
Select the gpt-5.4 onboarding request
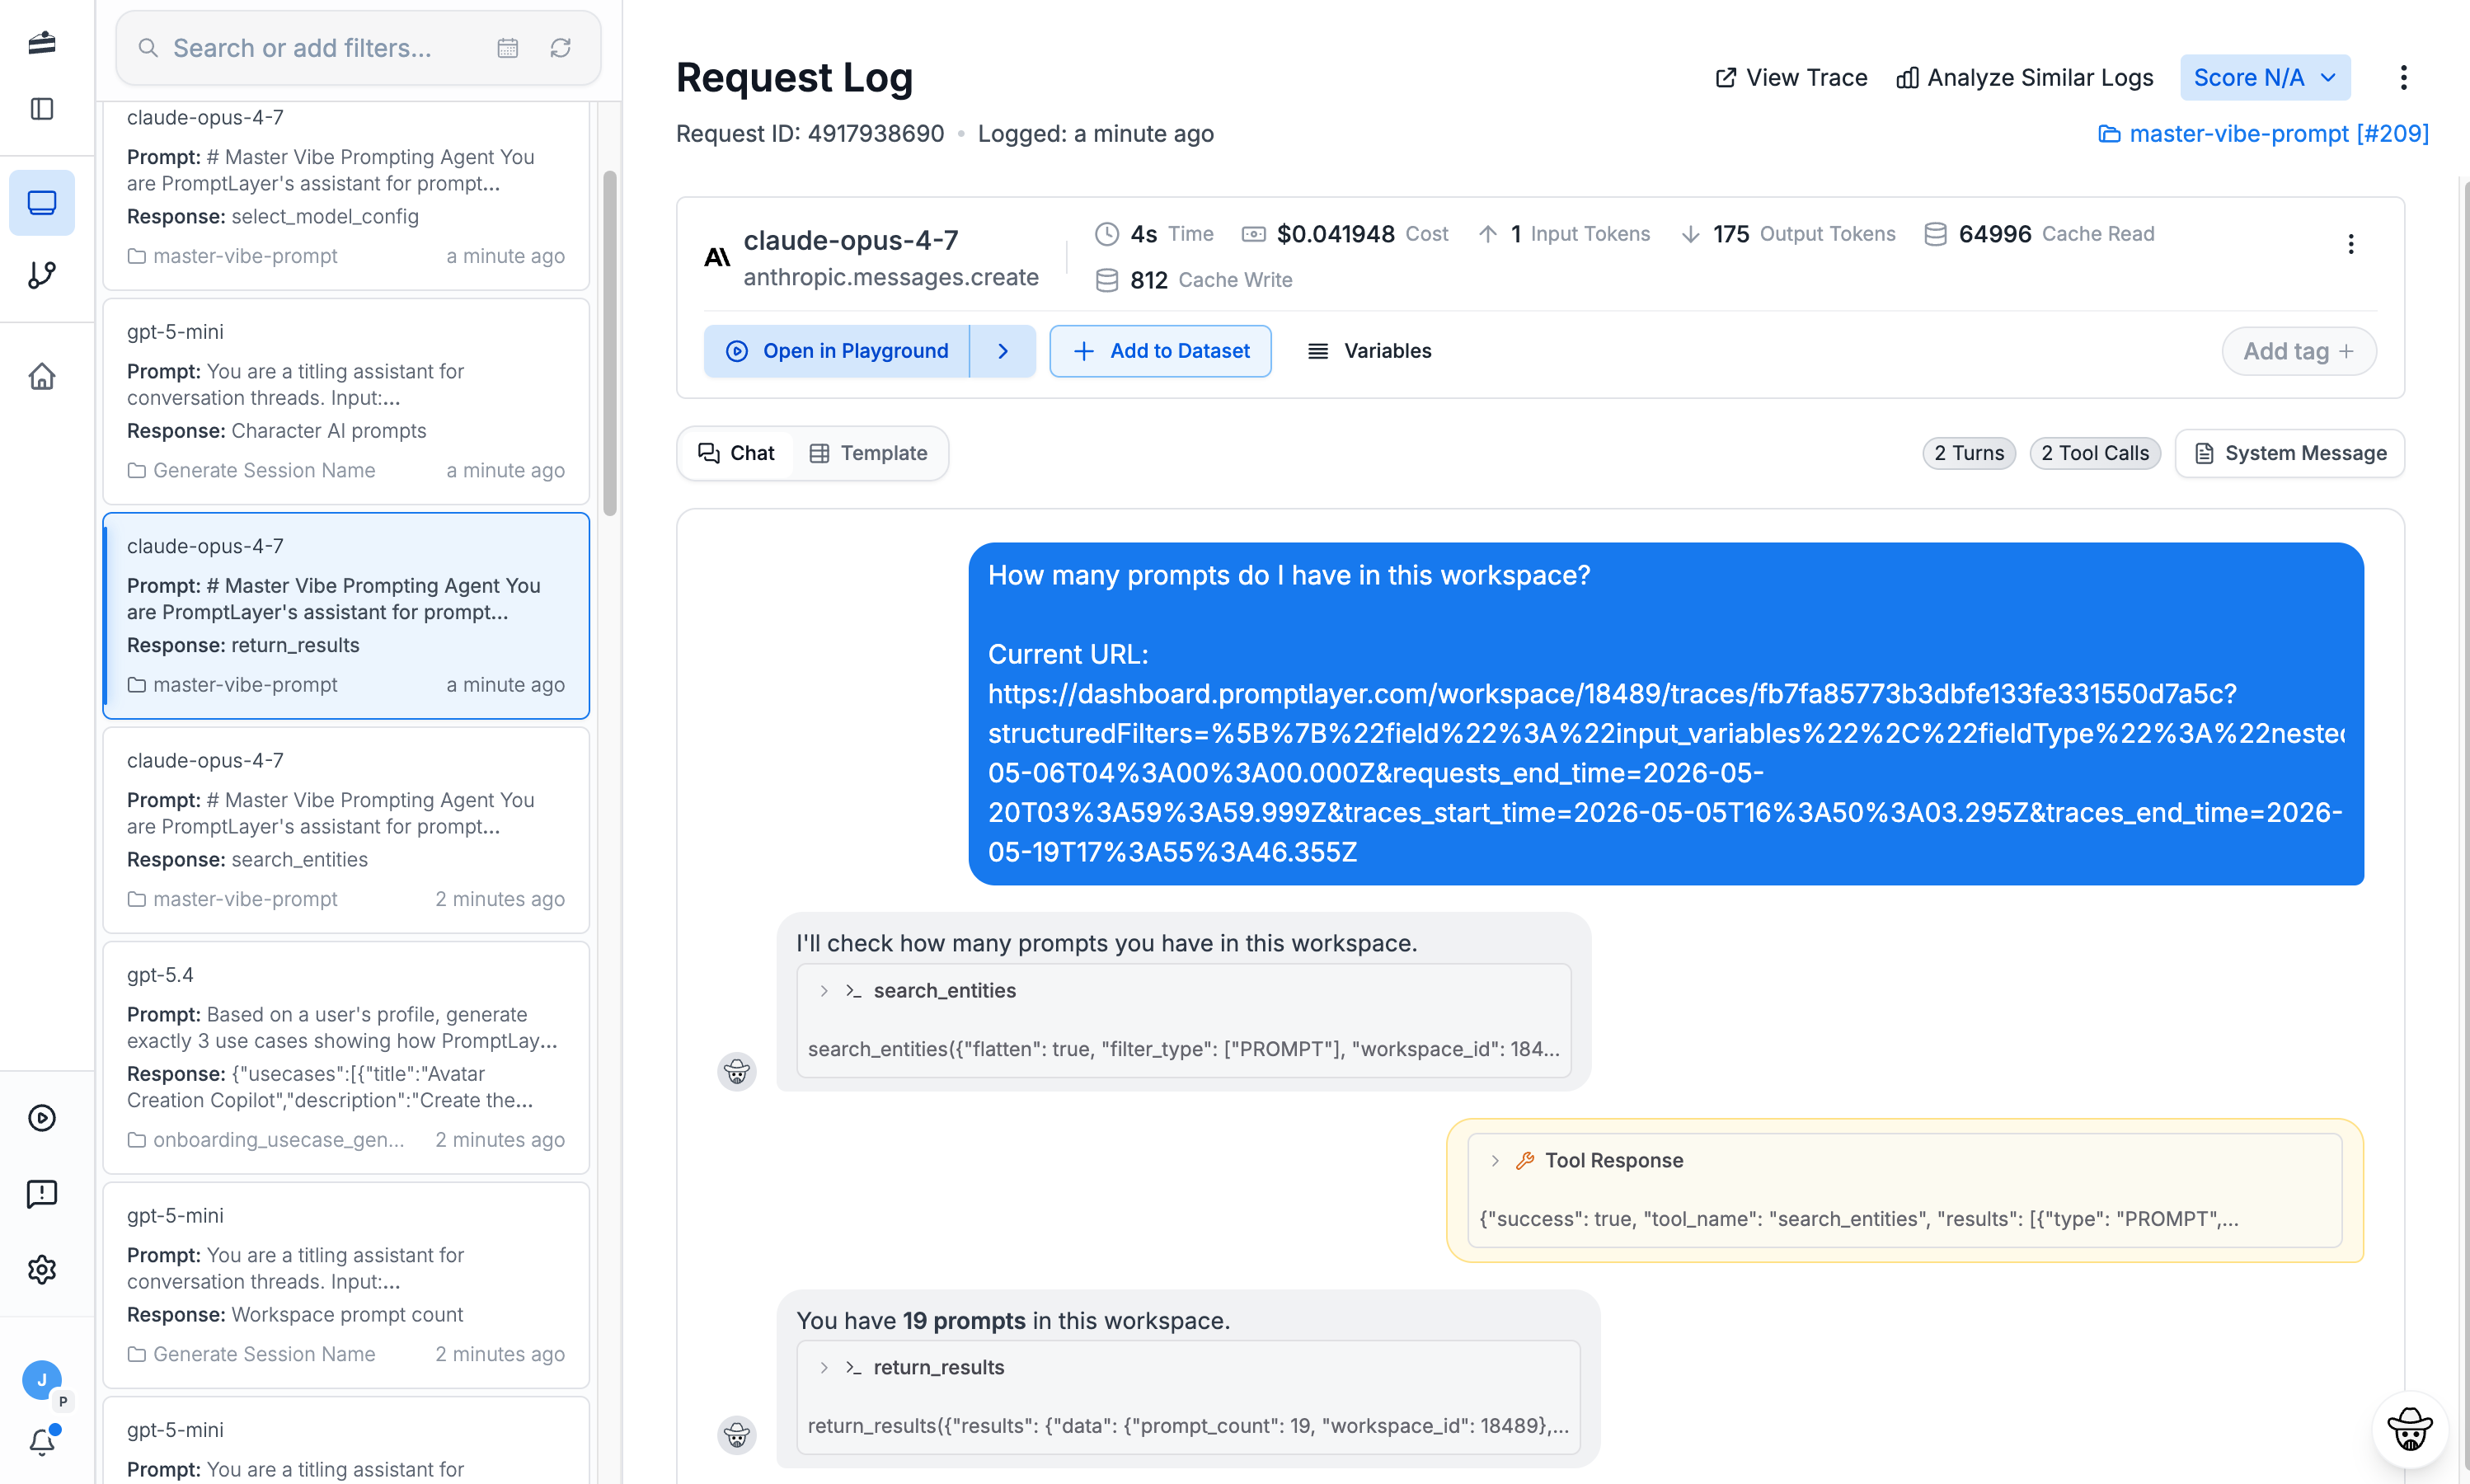coord(346,1058)
